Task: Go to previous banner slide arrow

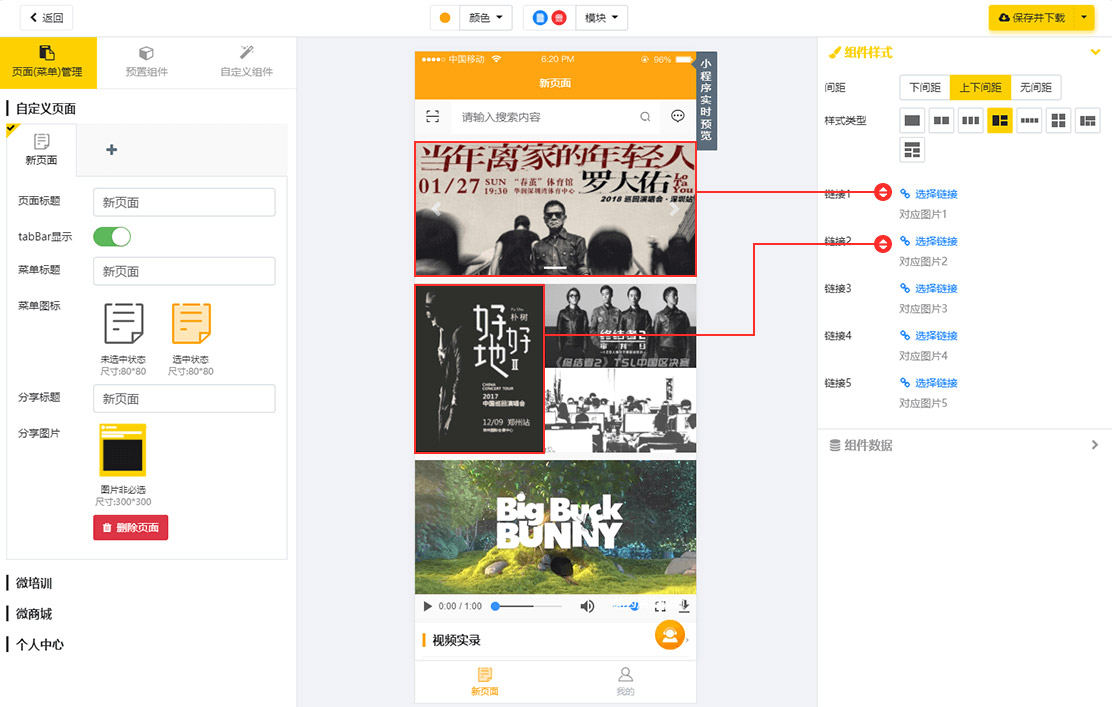Action: 435,209
